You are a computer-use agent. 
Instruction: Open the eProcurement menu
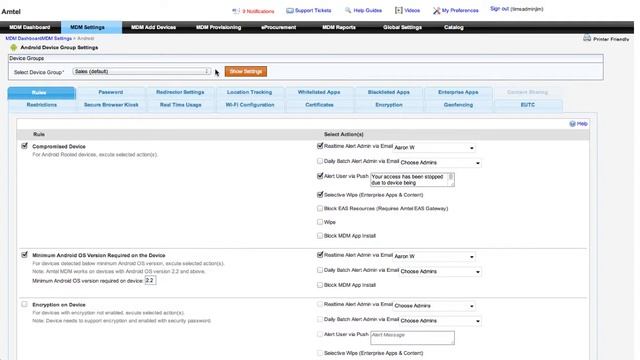tap(278, 27)
